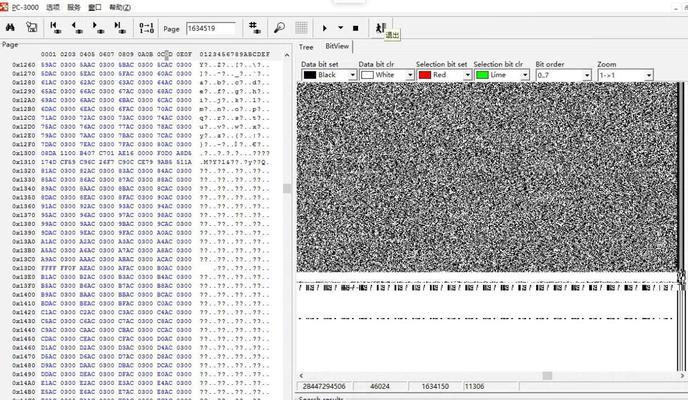Click the noise bitmap in BitView
The image size is (688, 400).
pyautogui.click(x=487, y=177)
